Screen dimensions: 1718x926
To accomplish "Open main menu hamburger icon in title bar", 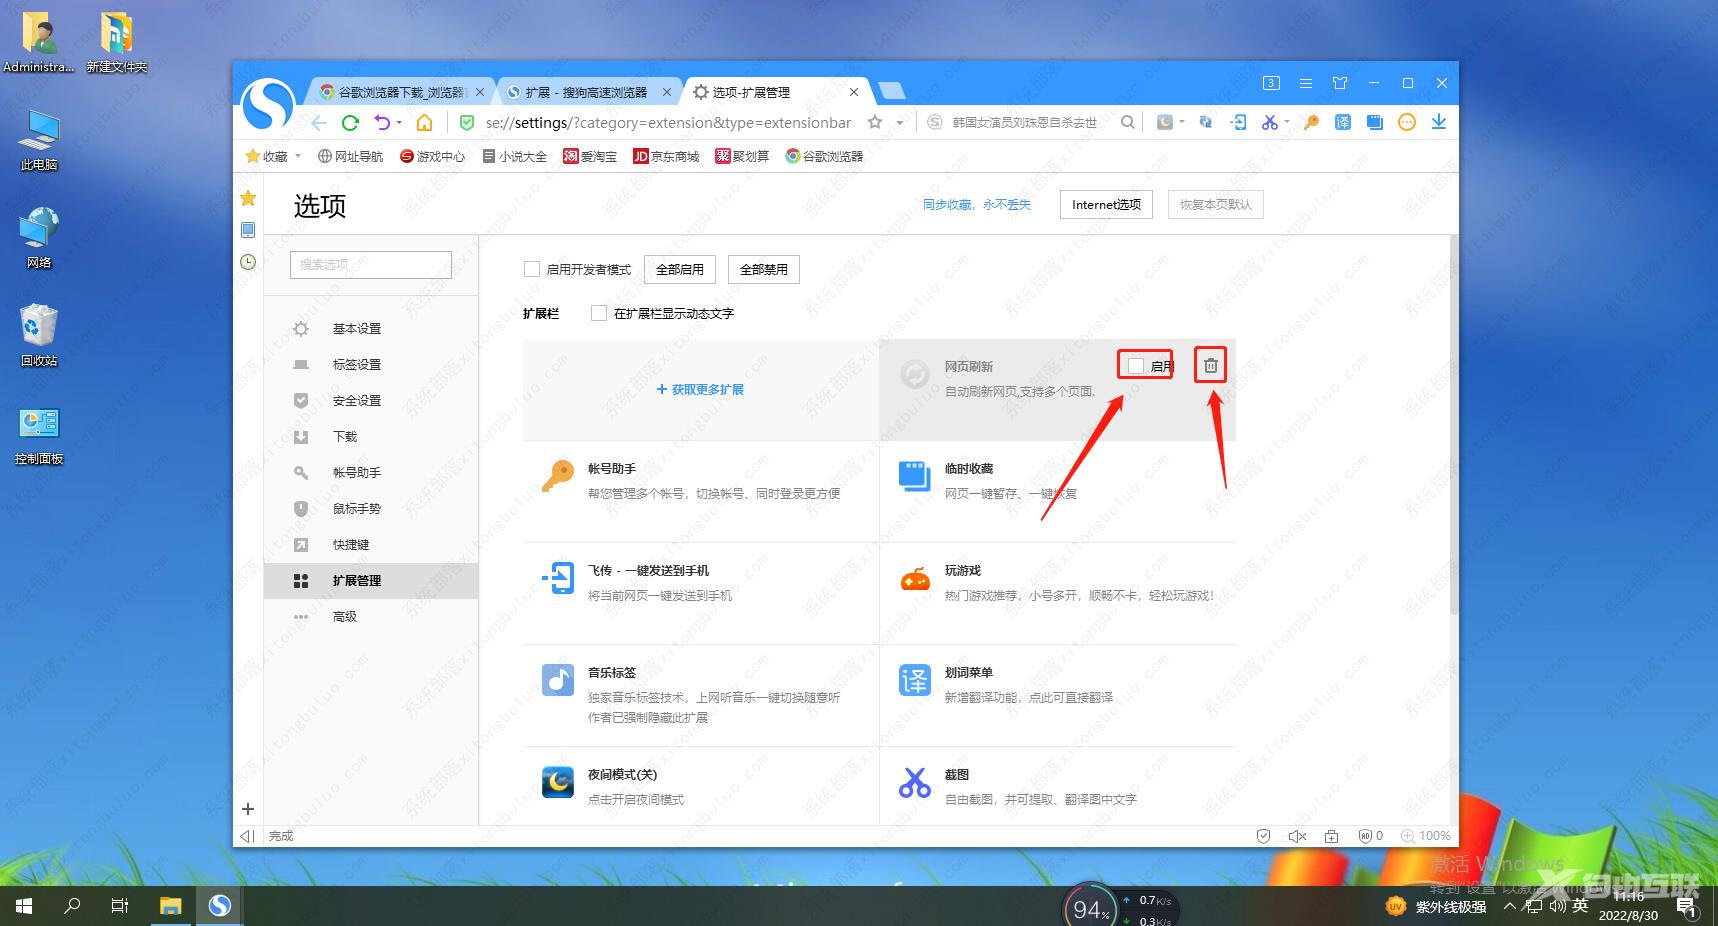I will 1306,83.
